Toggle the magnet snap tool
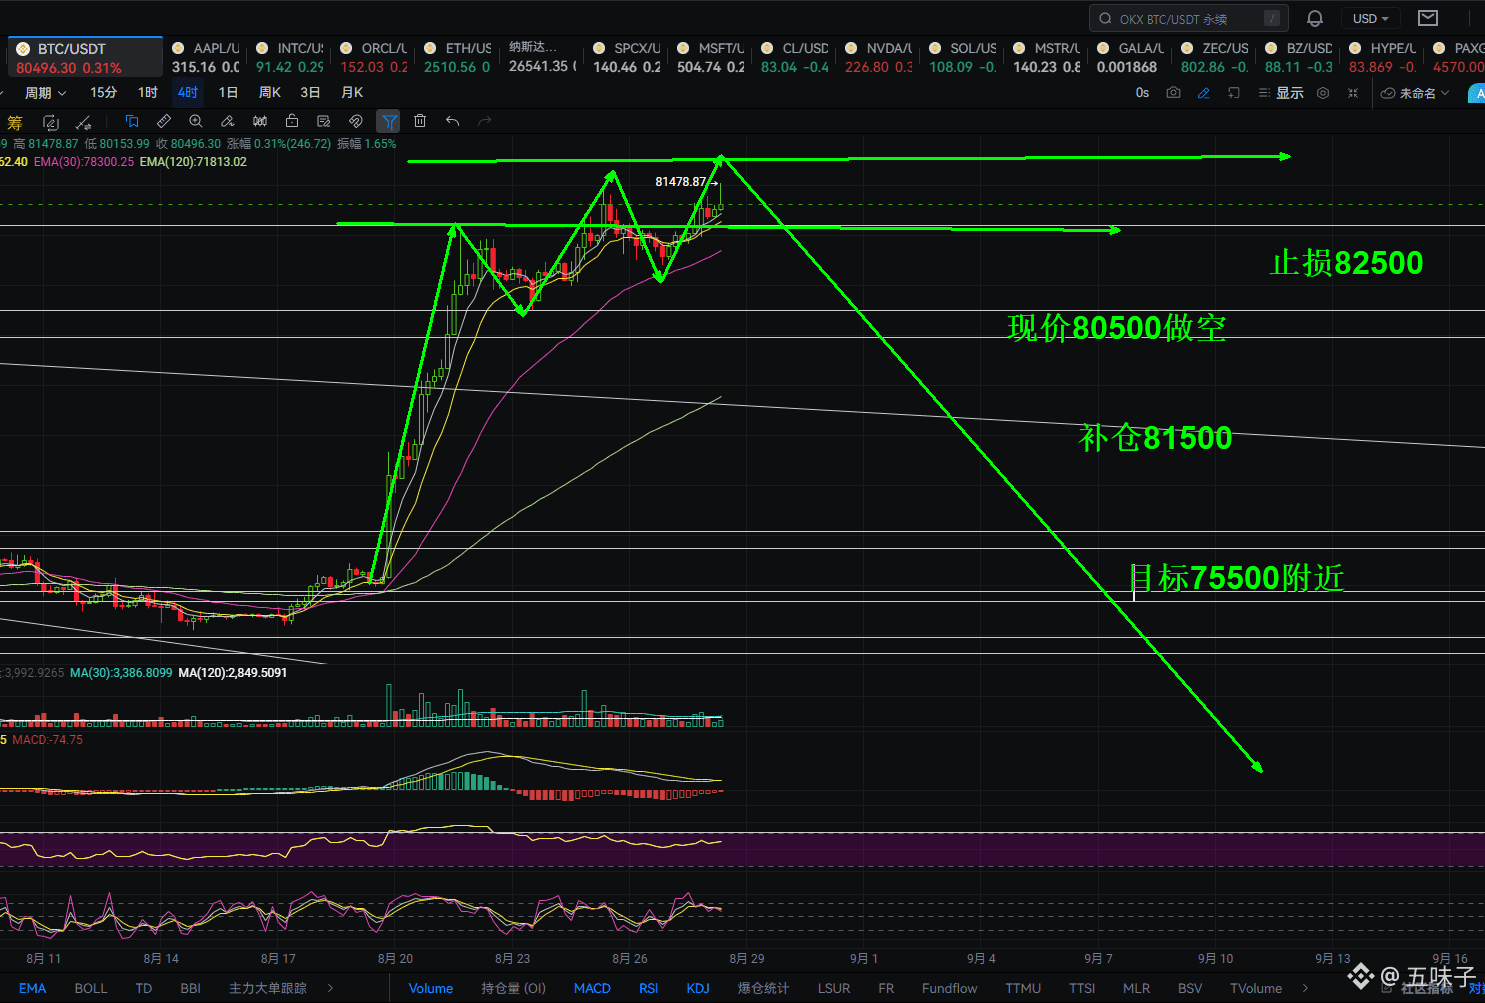1485x1003 pixels. coord(356,121)
